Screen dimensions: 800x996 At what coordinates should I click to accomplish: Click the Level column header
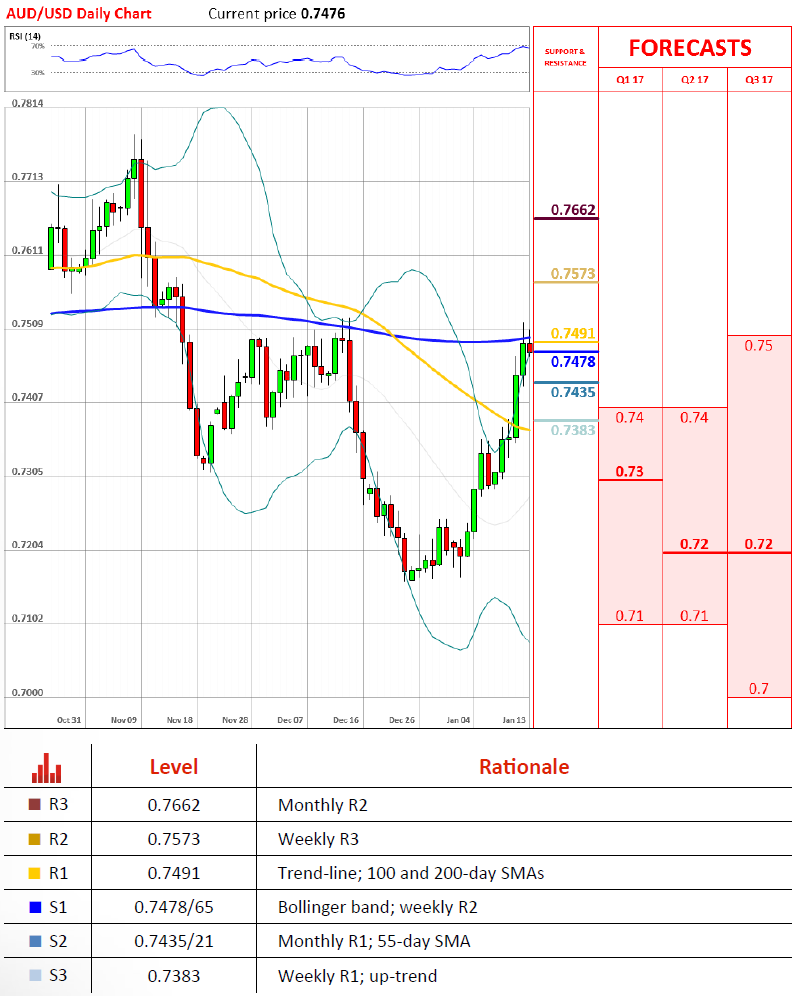[174, 767]
